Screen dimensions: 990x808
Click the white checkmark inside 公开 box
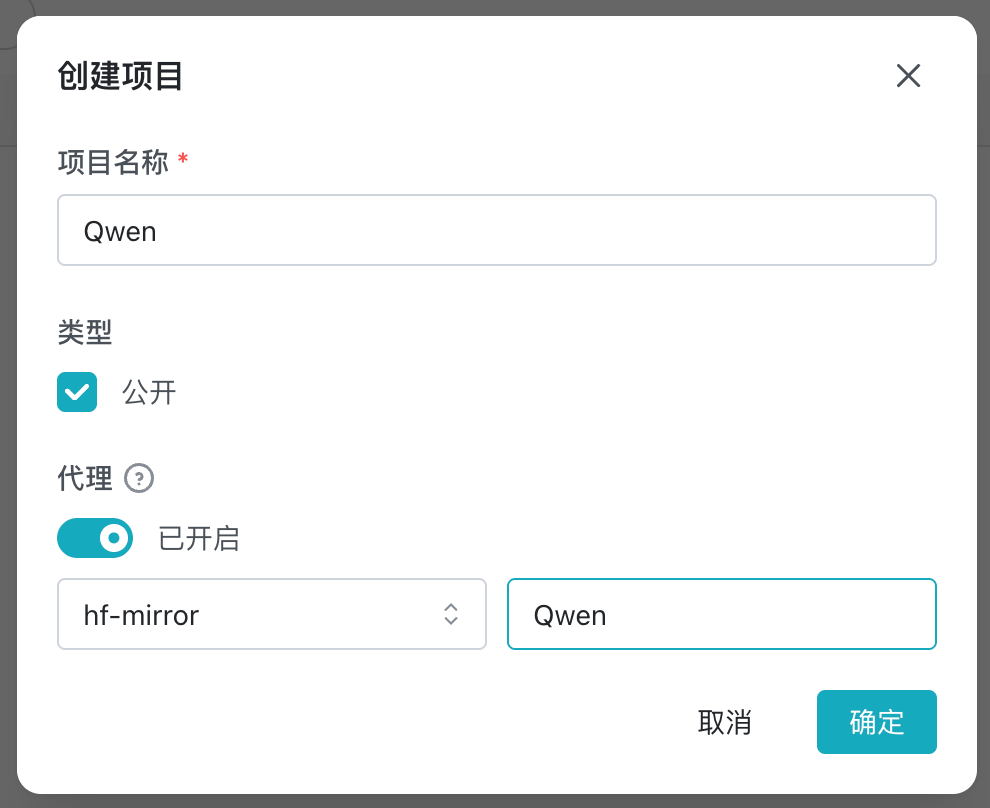click(x=77, y=393)
